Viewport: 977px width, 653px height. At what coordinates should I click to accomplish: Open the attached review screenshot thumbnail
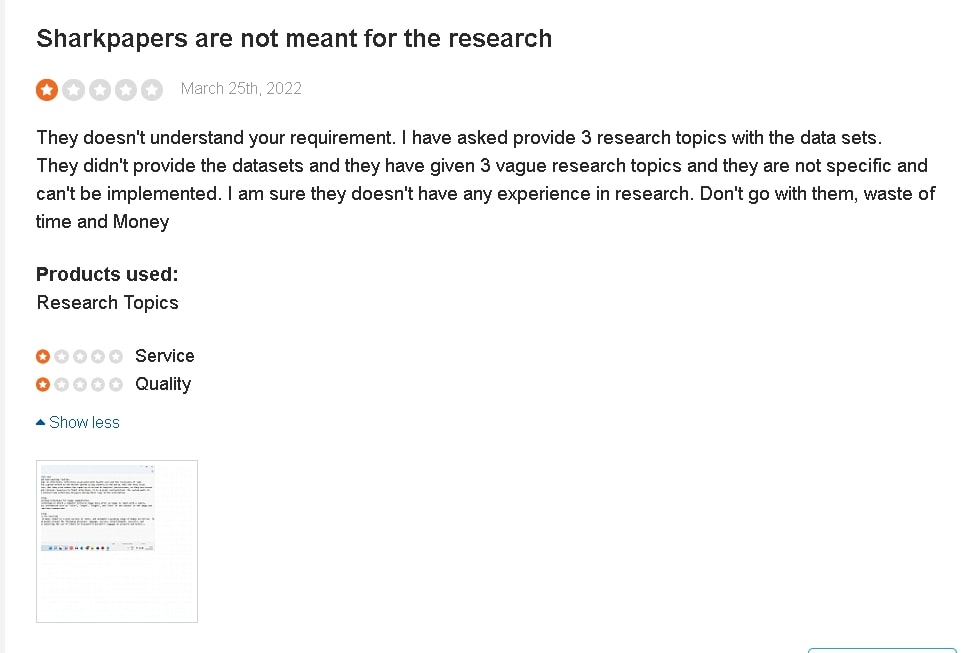point(117,541)
